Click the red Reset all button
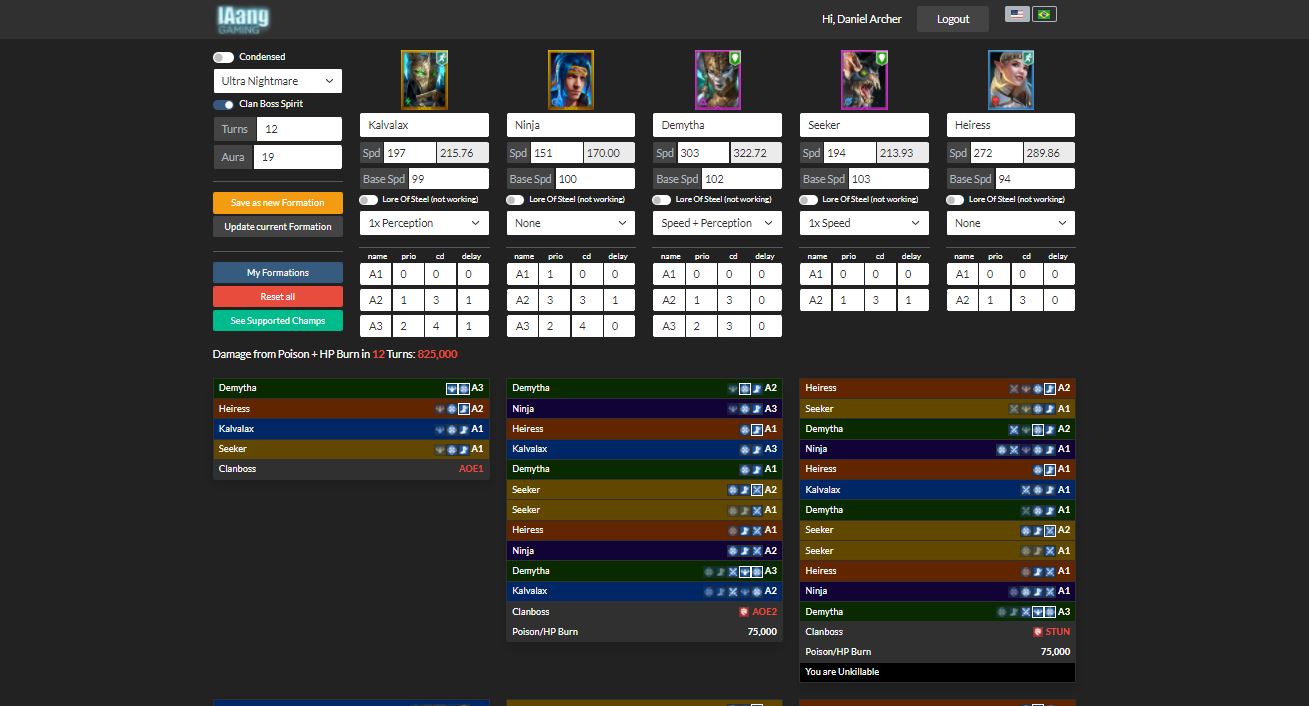 click(x=278, y=297)
